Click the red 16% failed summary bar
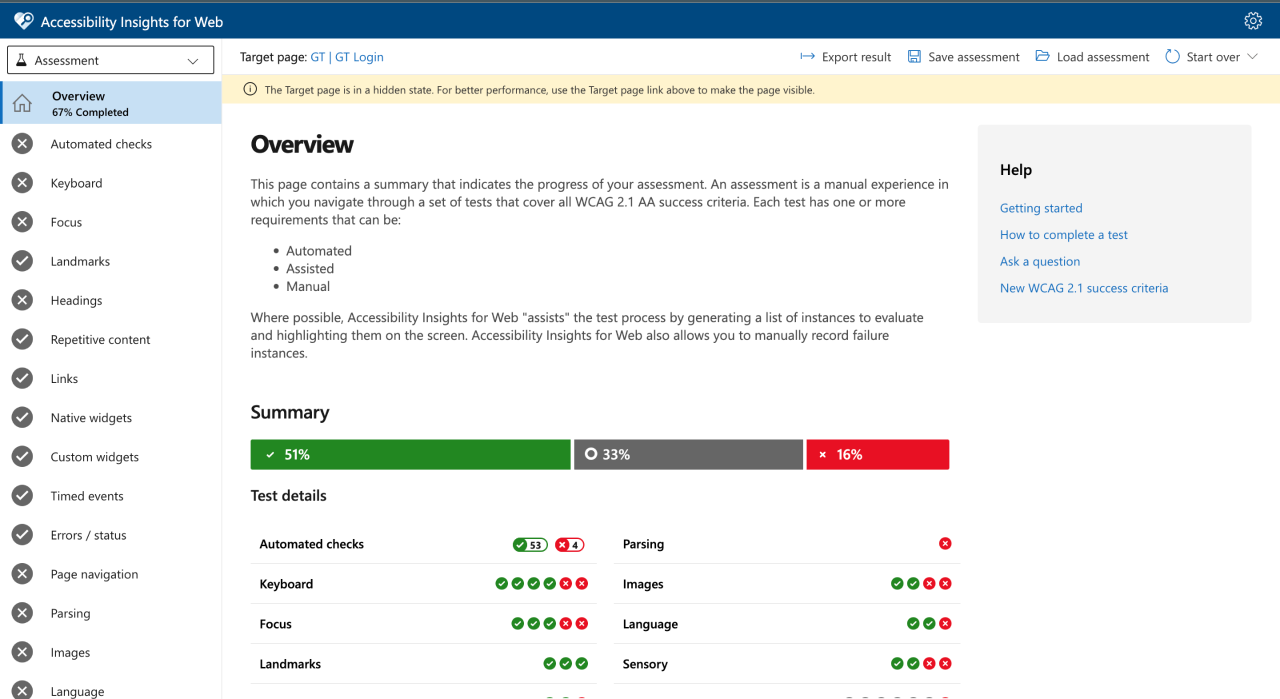 [878, 454]
